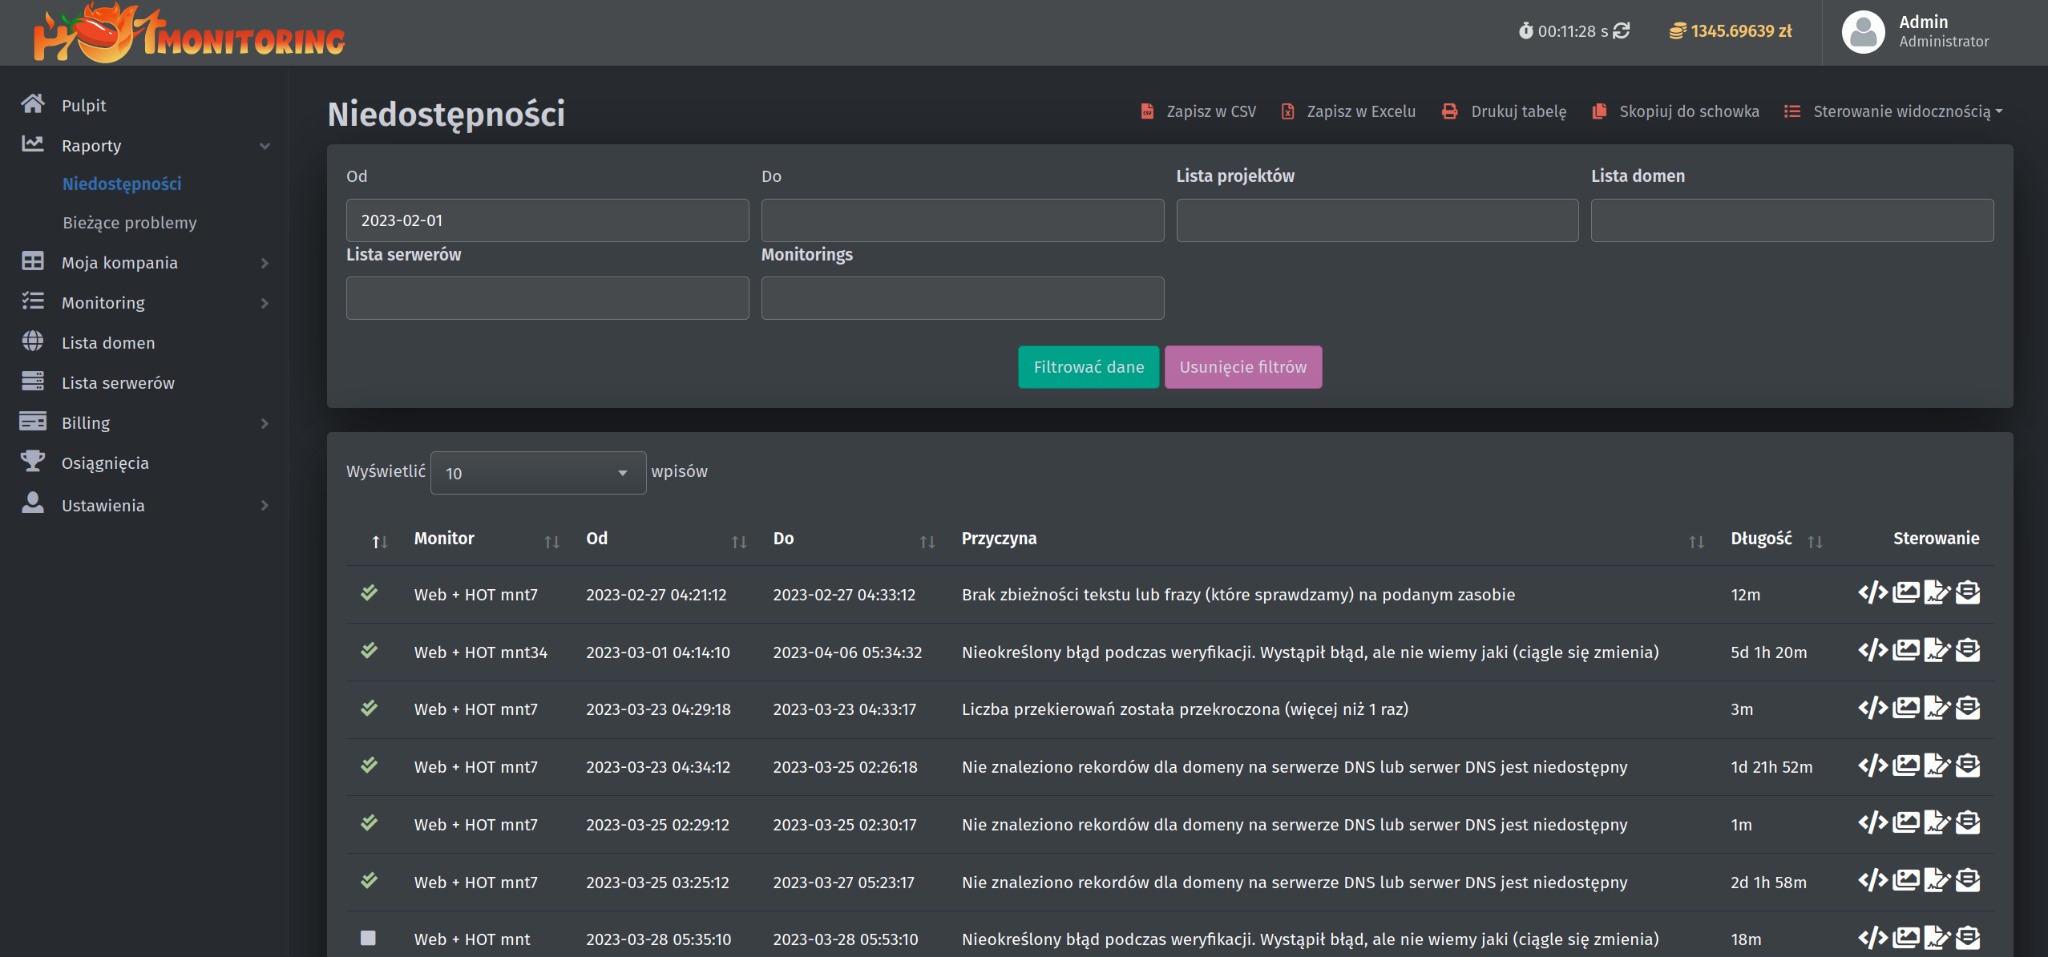Click the HOT Monitoring logo
Image resolution: width=2048 pixels, height=957 pixels.
(x=189, y=33)
